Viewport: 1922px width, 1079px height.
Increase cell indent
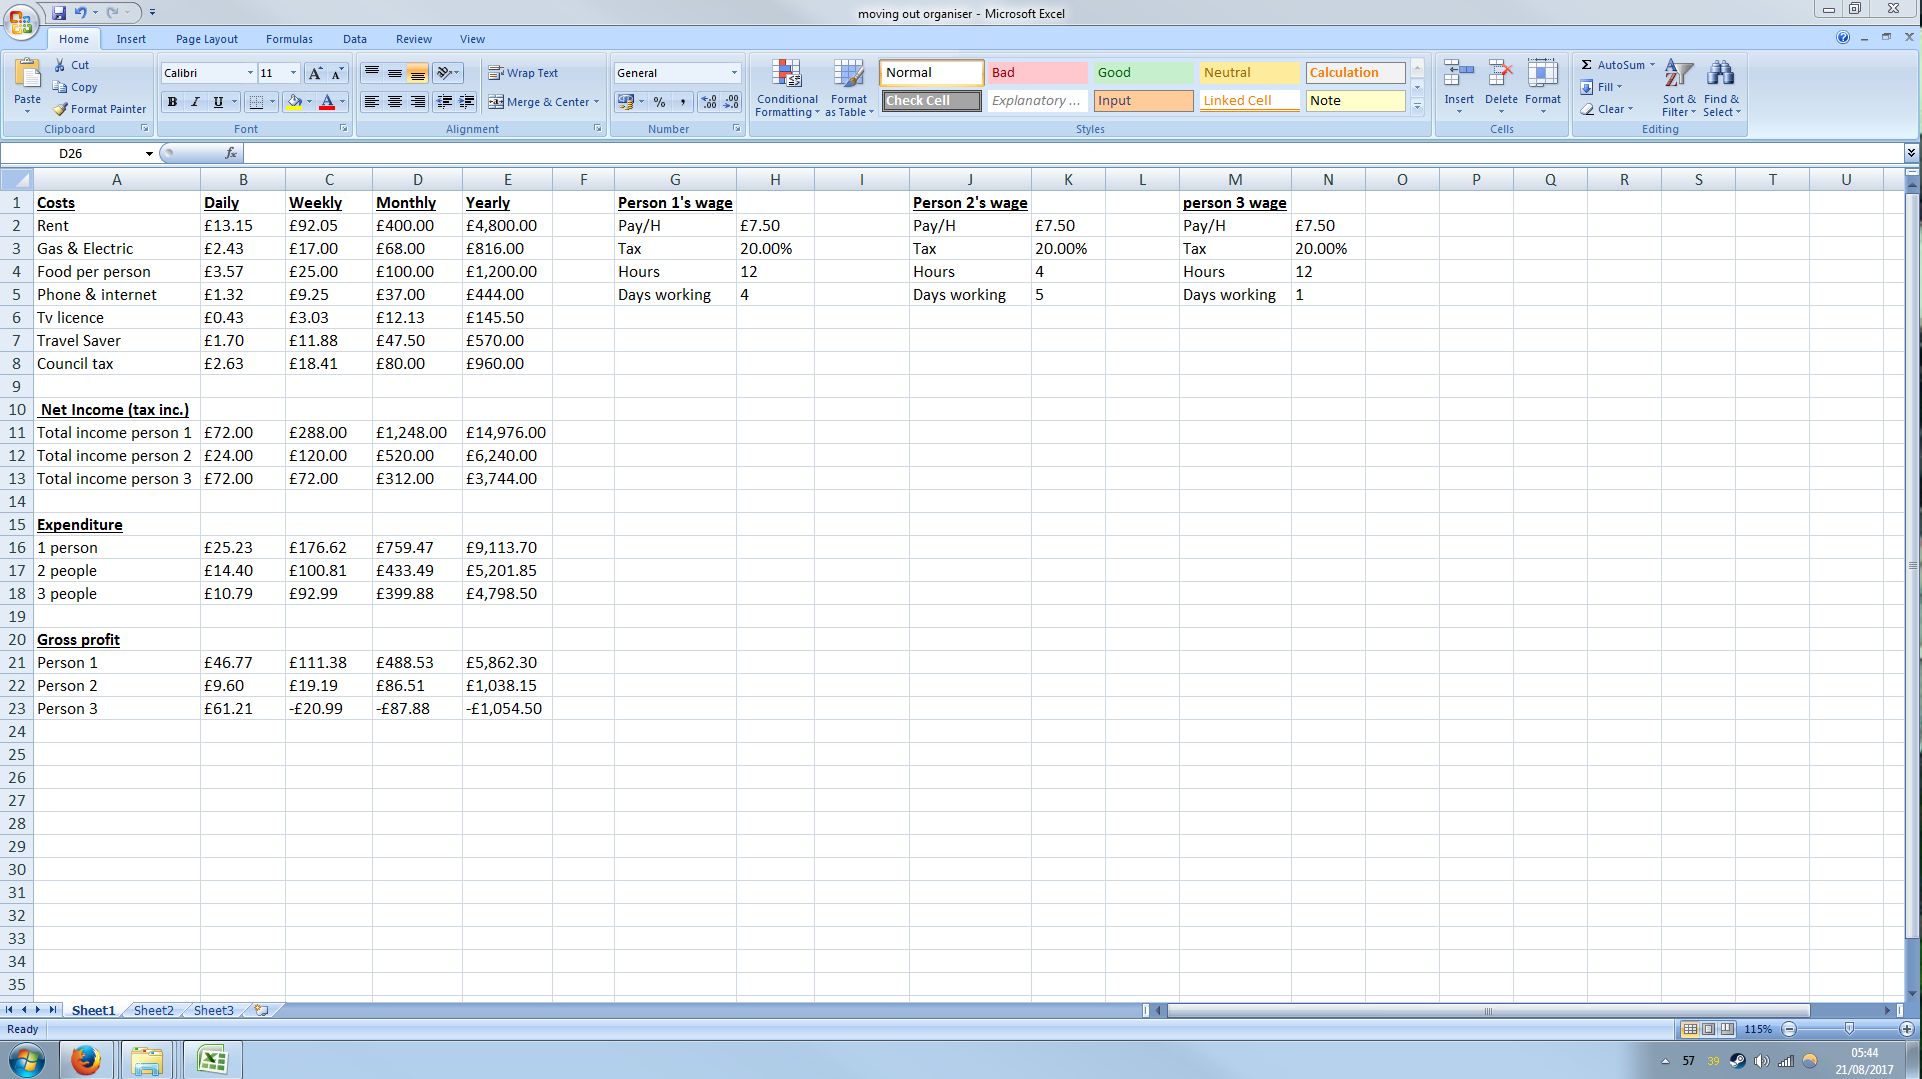click(467, 102)
